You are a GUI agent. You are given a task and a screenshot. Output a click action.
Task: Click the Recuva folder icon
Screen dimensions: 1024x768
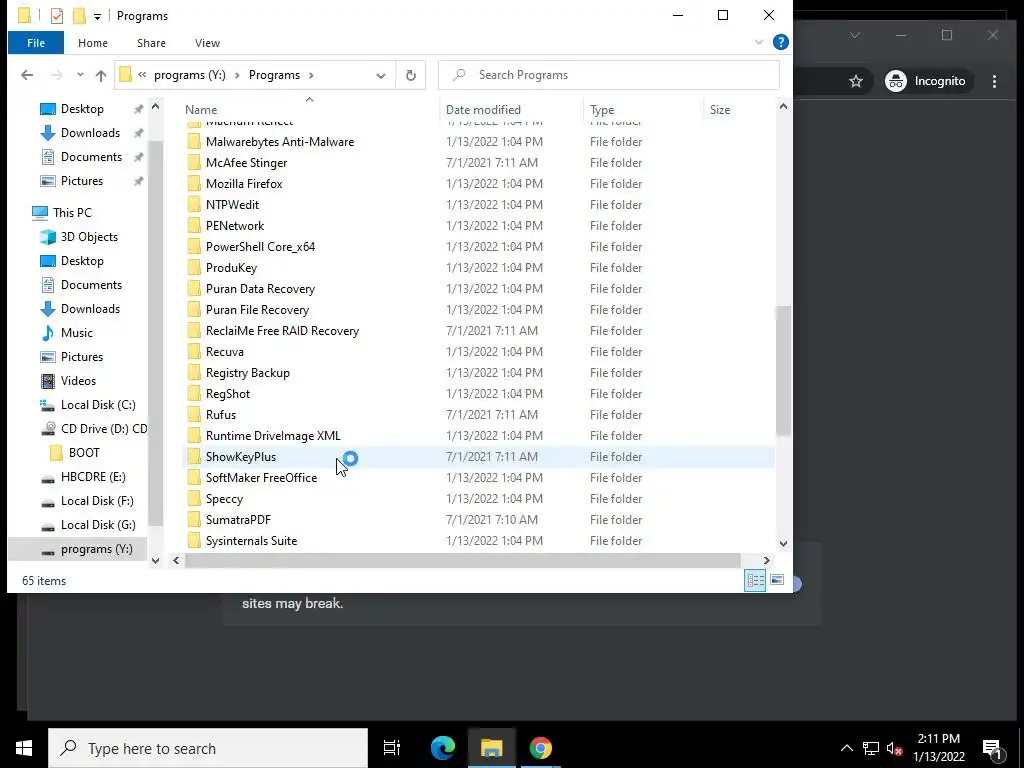click(194, 351)
